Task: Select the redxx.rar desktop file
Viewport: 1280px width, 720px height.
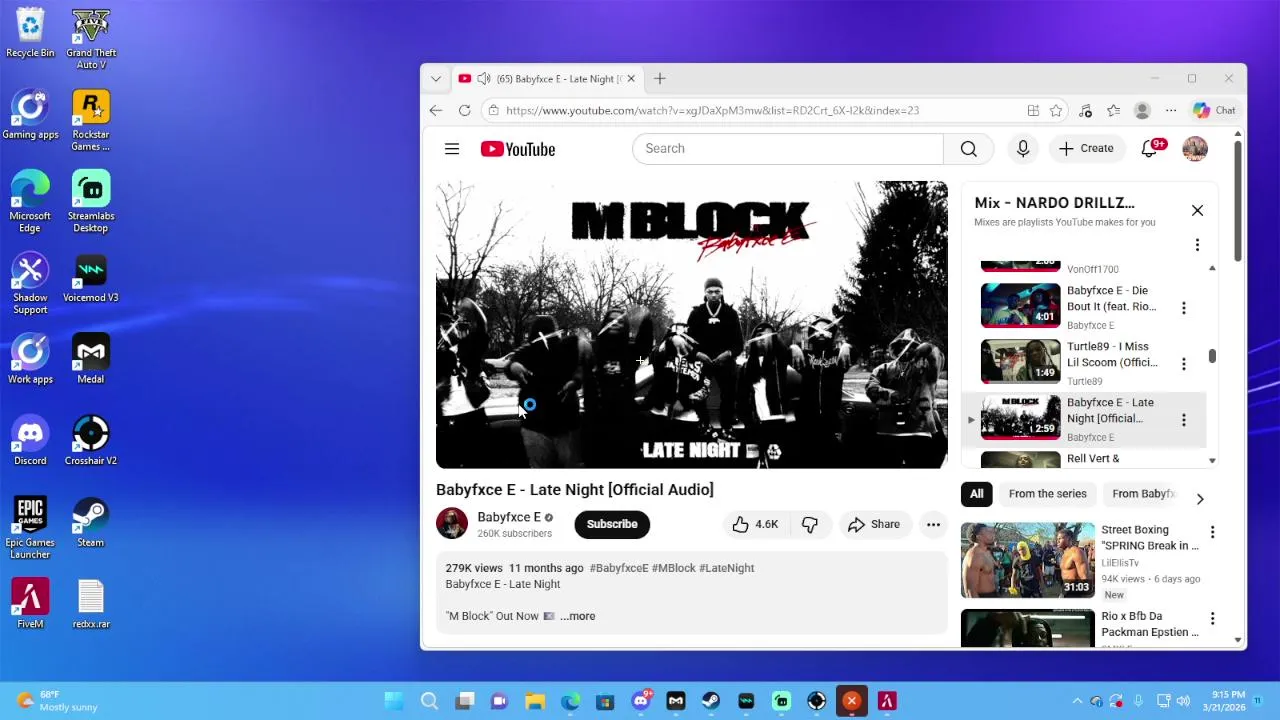Action: point(91,605)
